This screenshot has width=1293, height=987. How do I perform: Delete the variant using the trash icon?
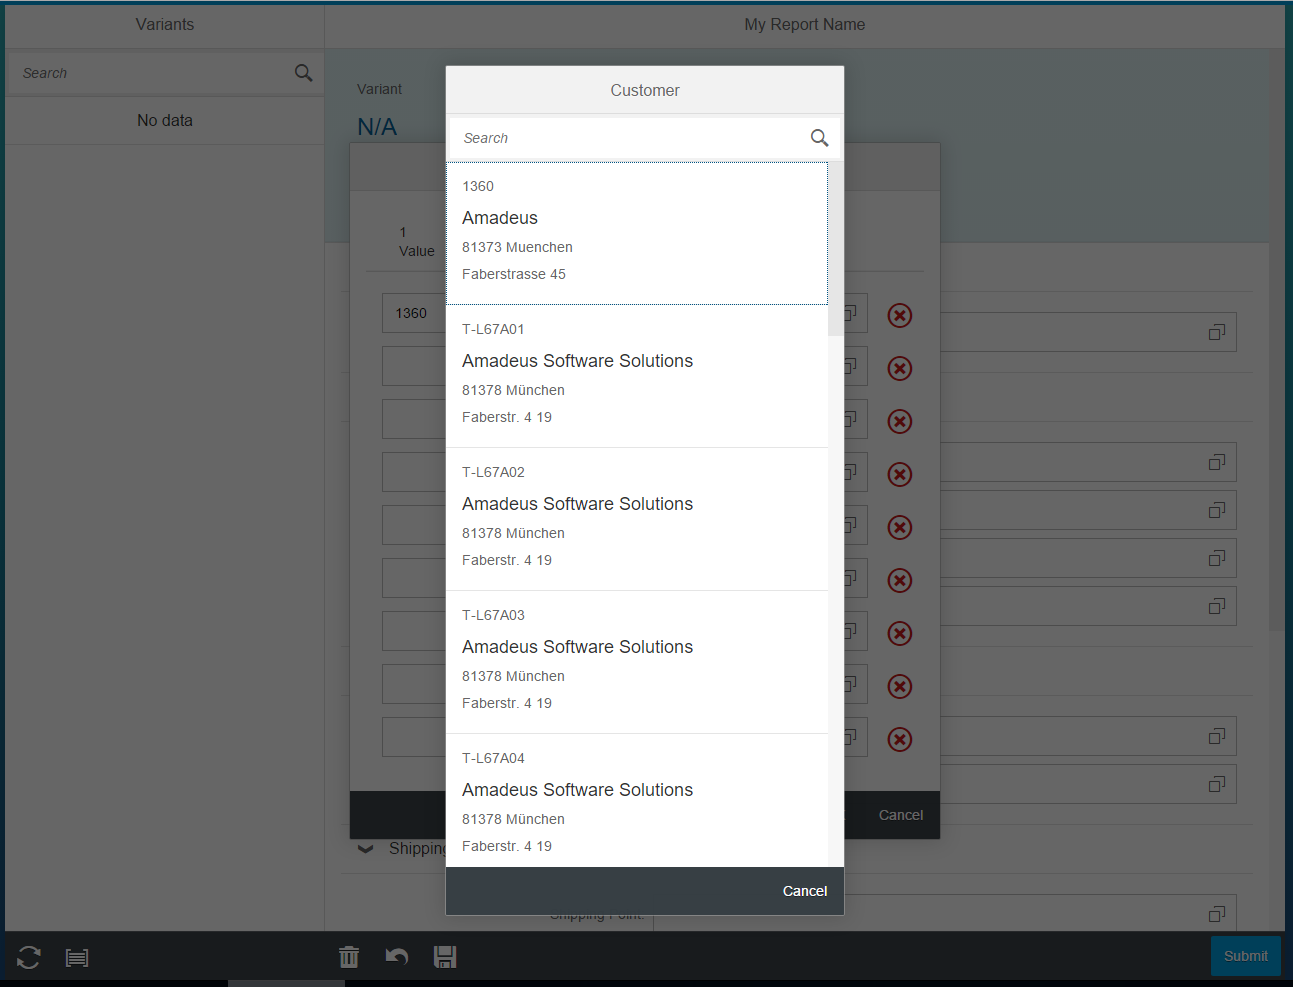pyautogui.click(x=348, y=957)
